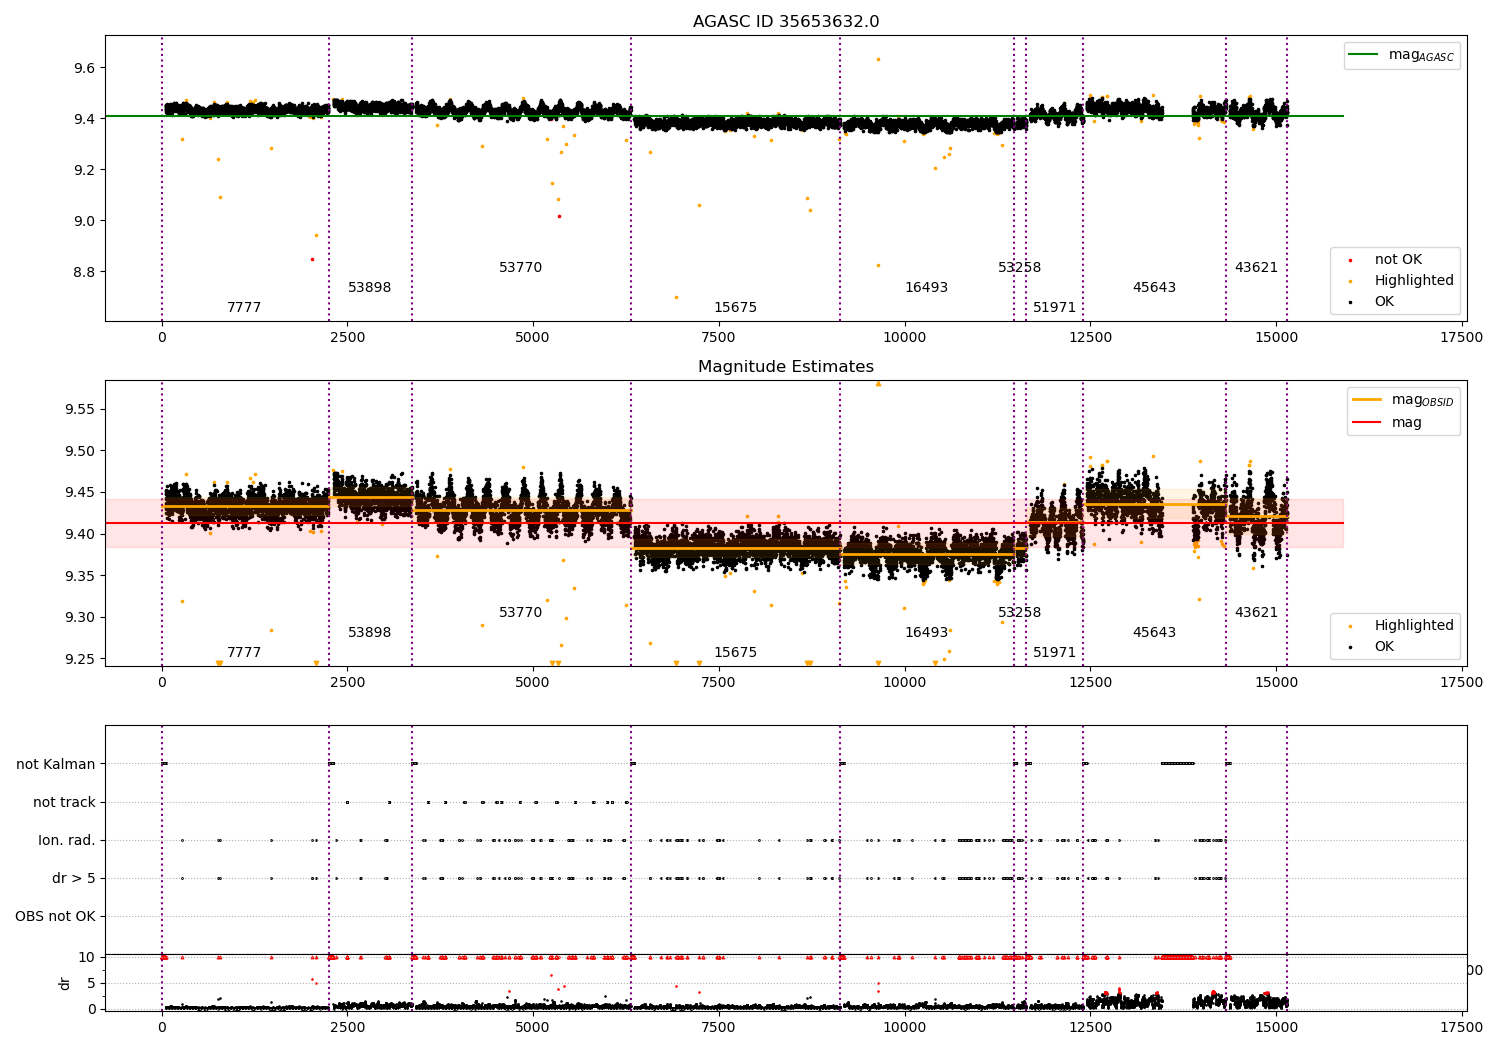Click obsid label 53258 in Magnitude Estimates plot
The width and height of the screenshot is (1500, 1050).
point(1020,613)
